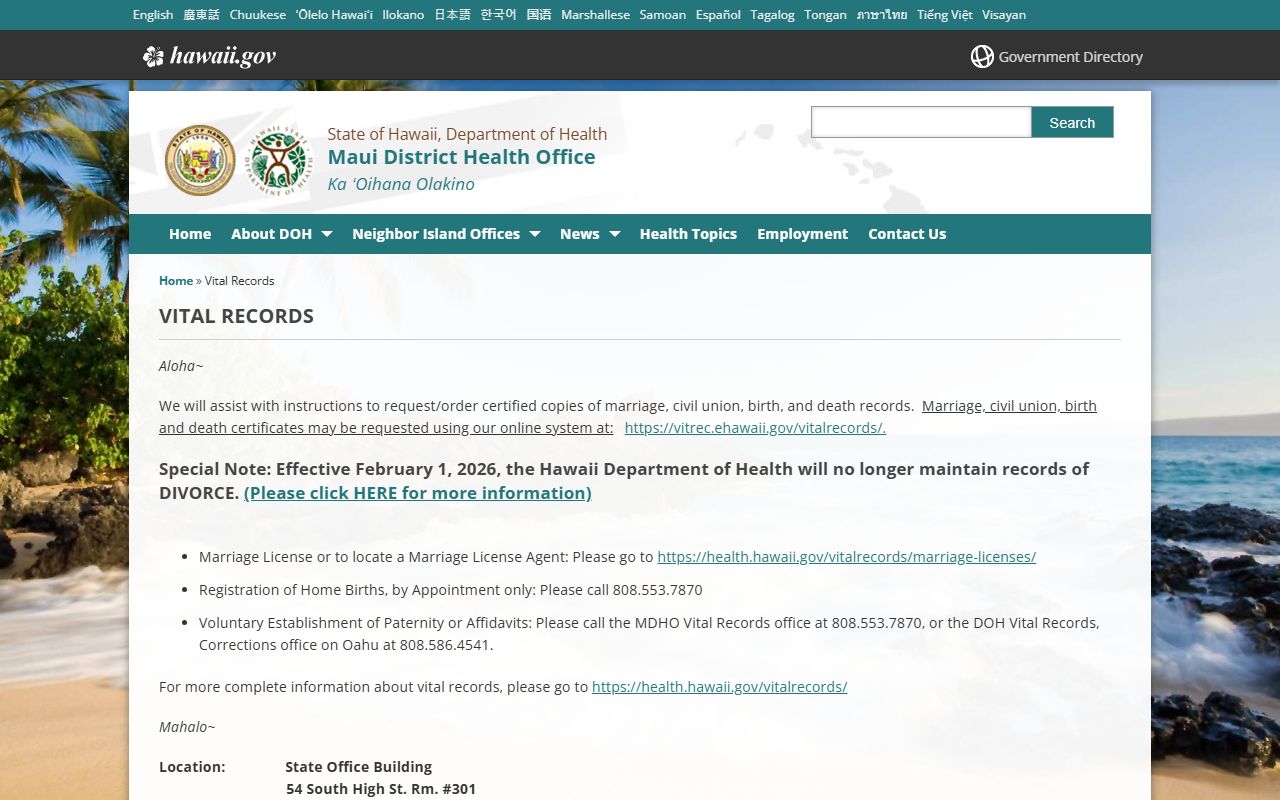Select Home in the main navigation bar
Image resolution: width=1280 pixels, height=800 pixels.
click(x=190, y=234)
